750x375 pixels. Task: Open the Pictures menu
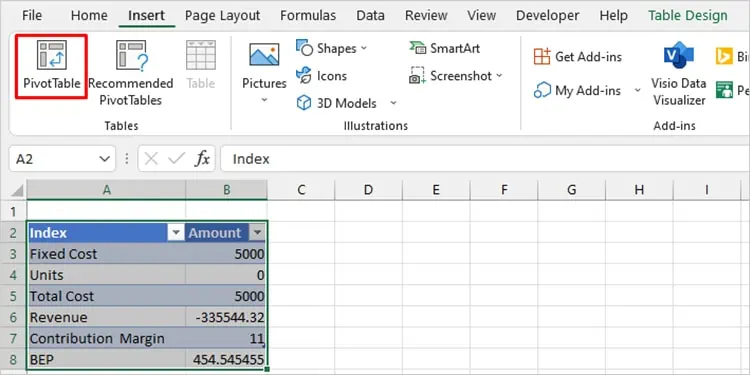click(264, 73)
